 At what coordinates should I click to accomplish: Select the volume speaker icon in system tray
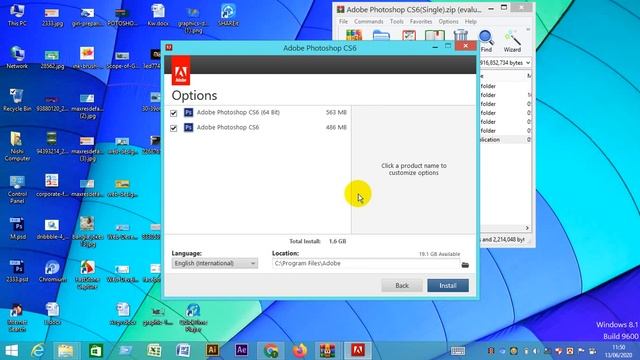coord(536,351)
